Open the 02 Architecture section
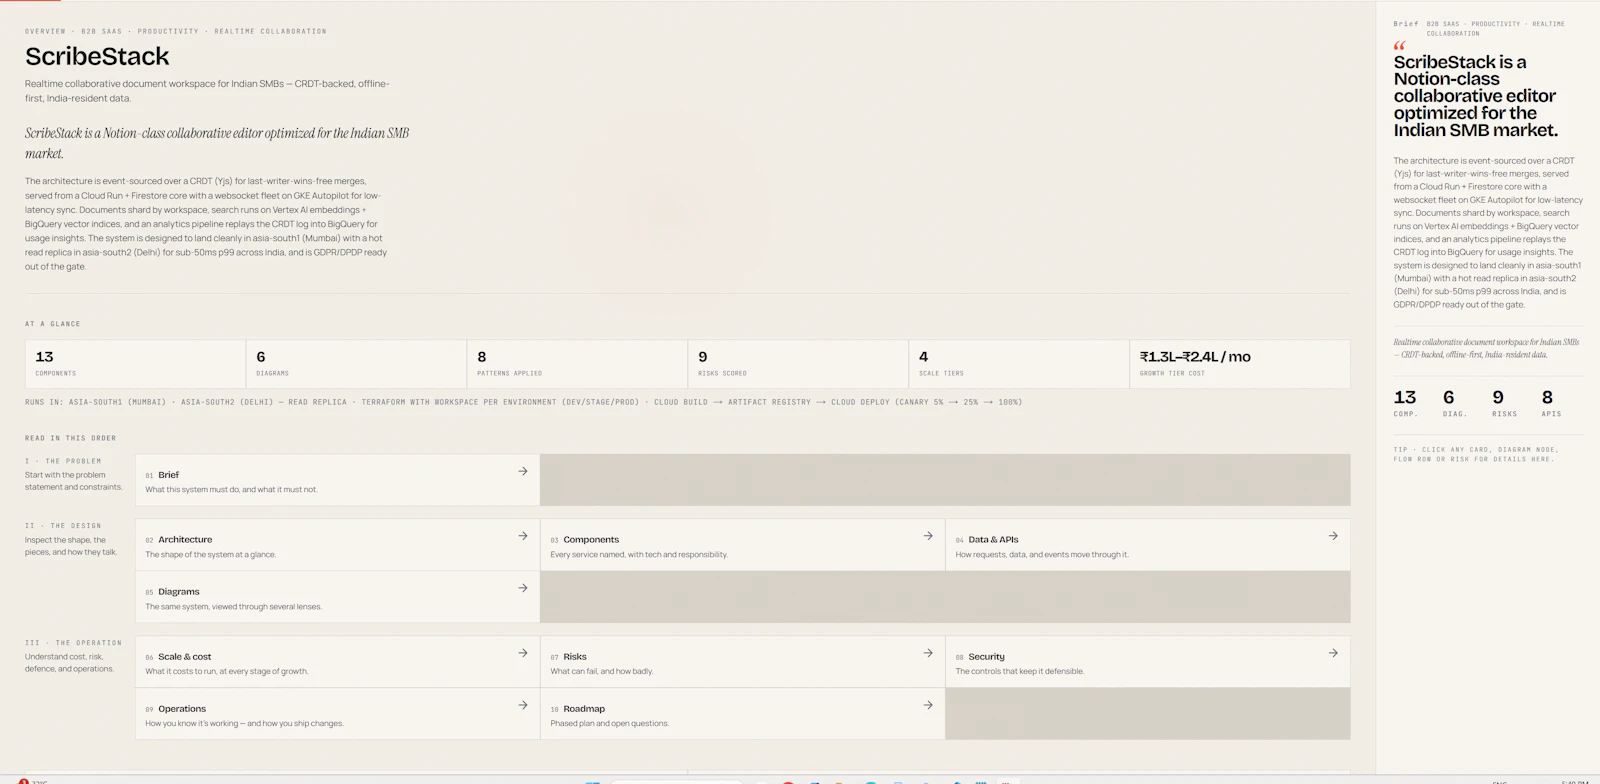This screenshot has height=784, width=1600. coord(338,545)
